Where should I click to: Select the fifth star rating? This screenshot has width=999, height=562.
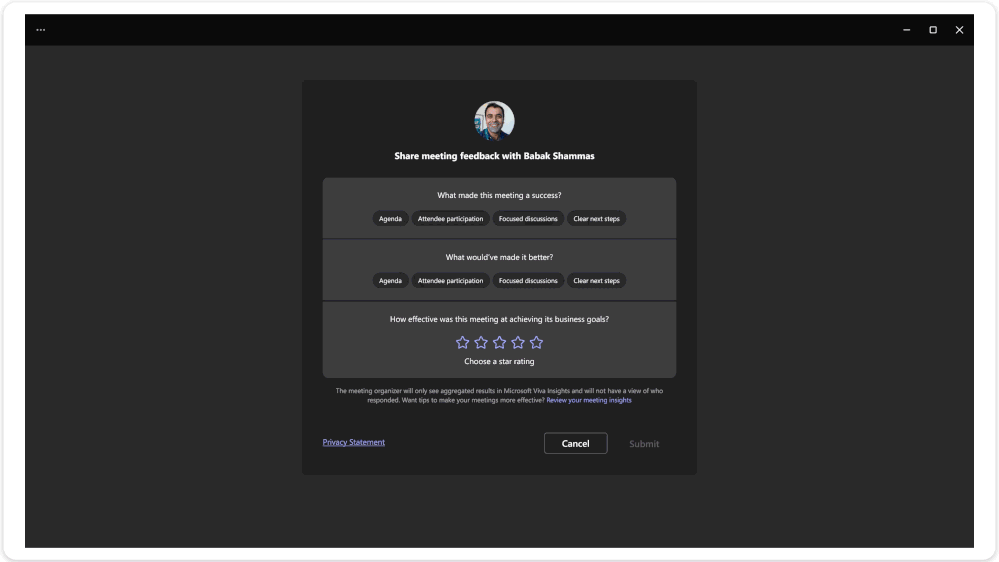536,342
